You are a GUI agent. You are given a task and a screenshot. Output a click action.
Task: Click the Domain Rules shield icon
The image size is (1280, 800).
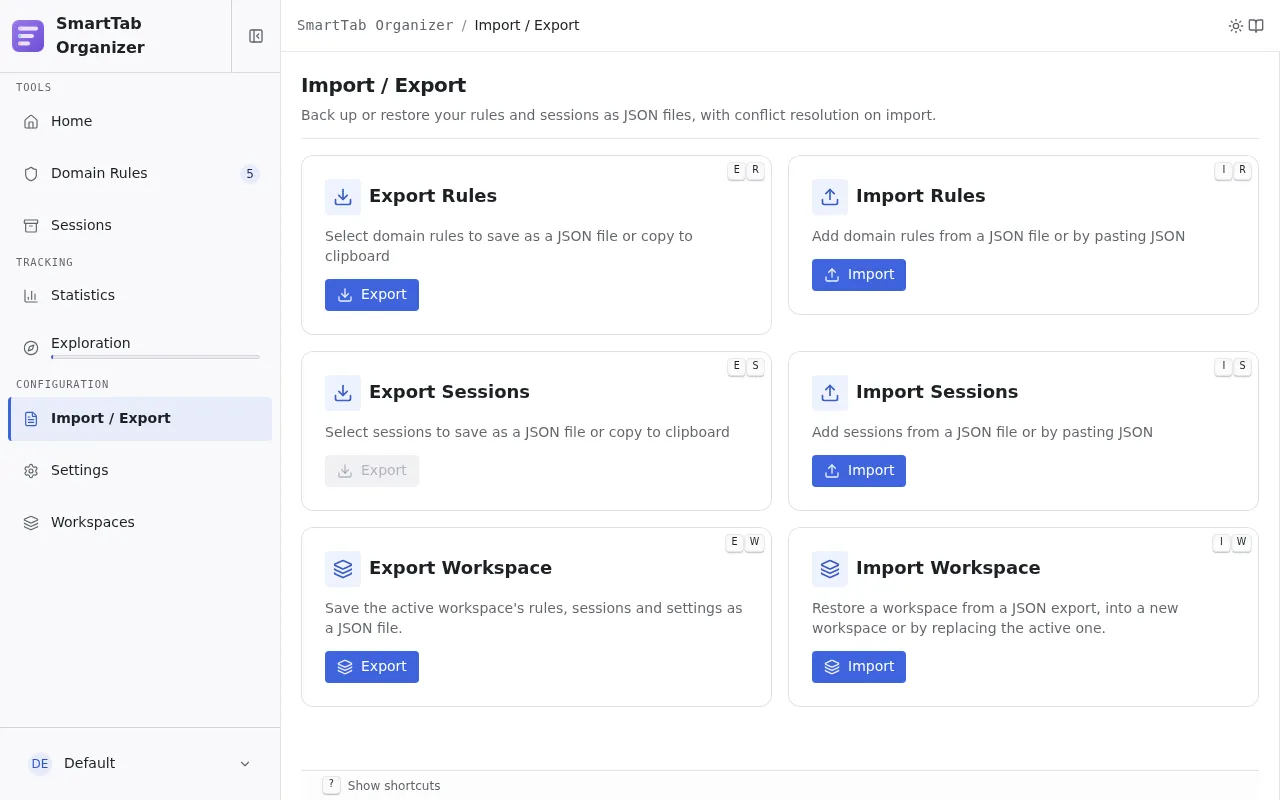pyautogui.click(x=31, y=174)
